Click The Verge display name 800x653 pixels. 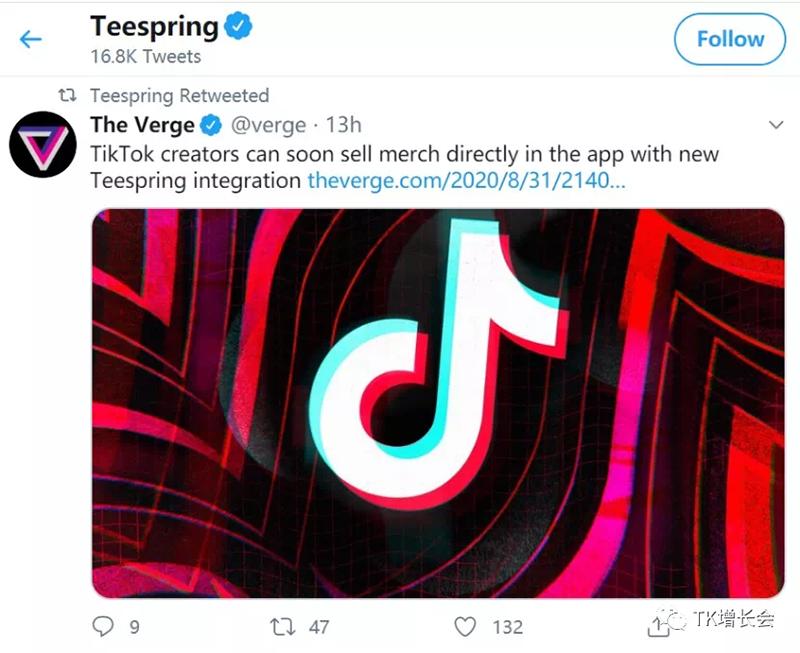(x=141, y=125)
